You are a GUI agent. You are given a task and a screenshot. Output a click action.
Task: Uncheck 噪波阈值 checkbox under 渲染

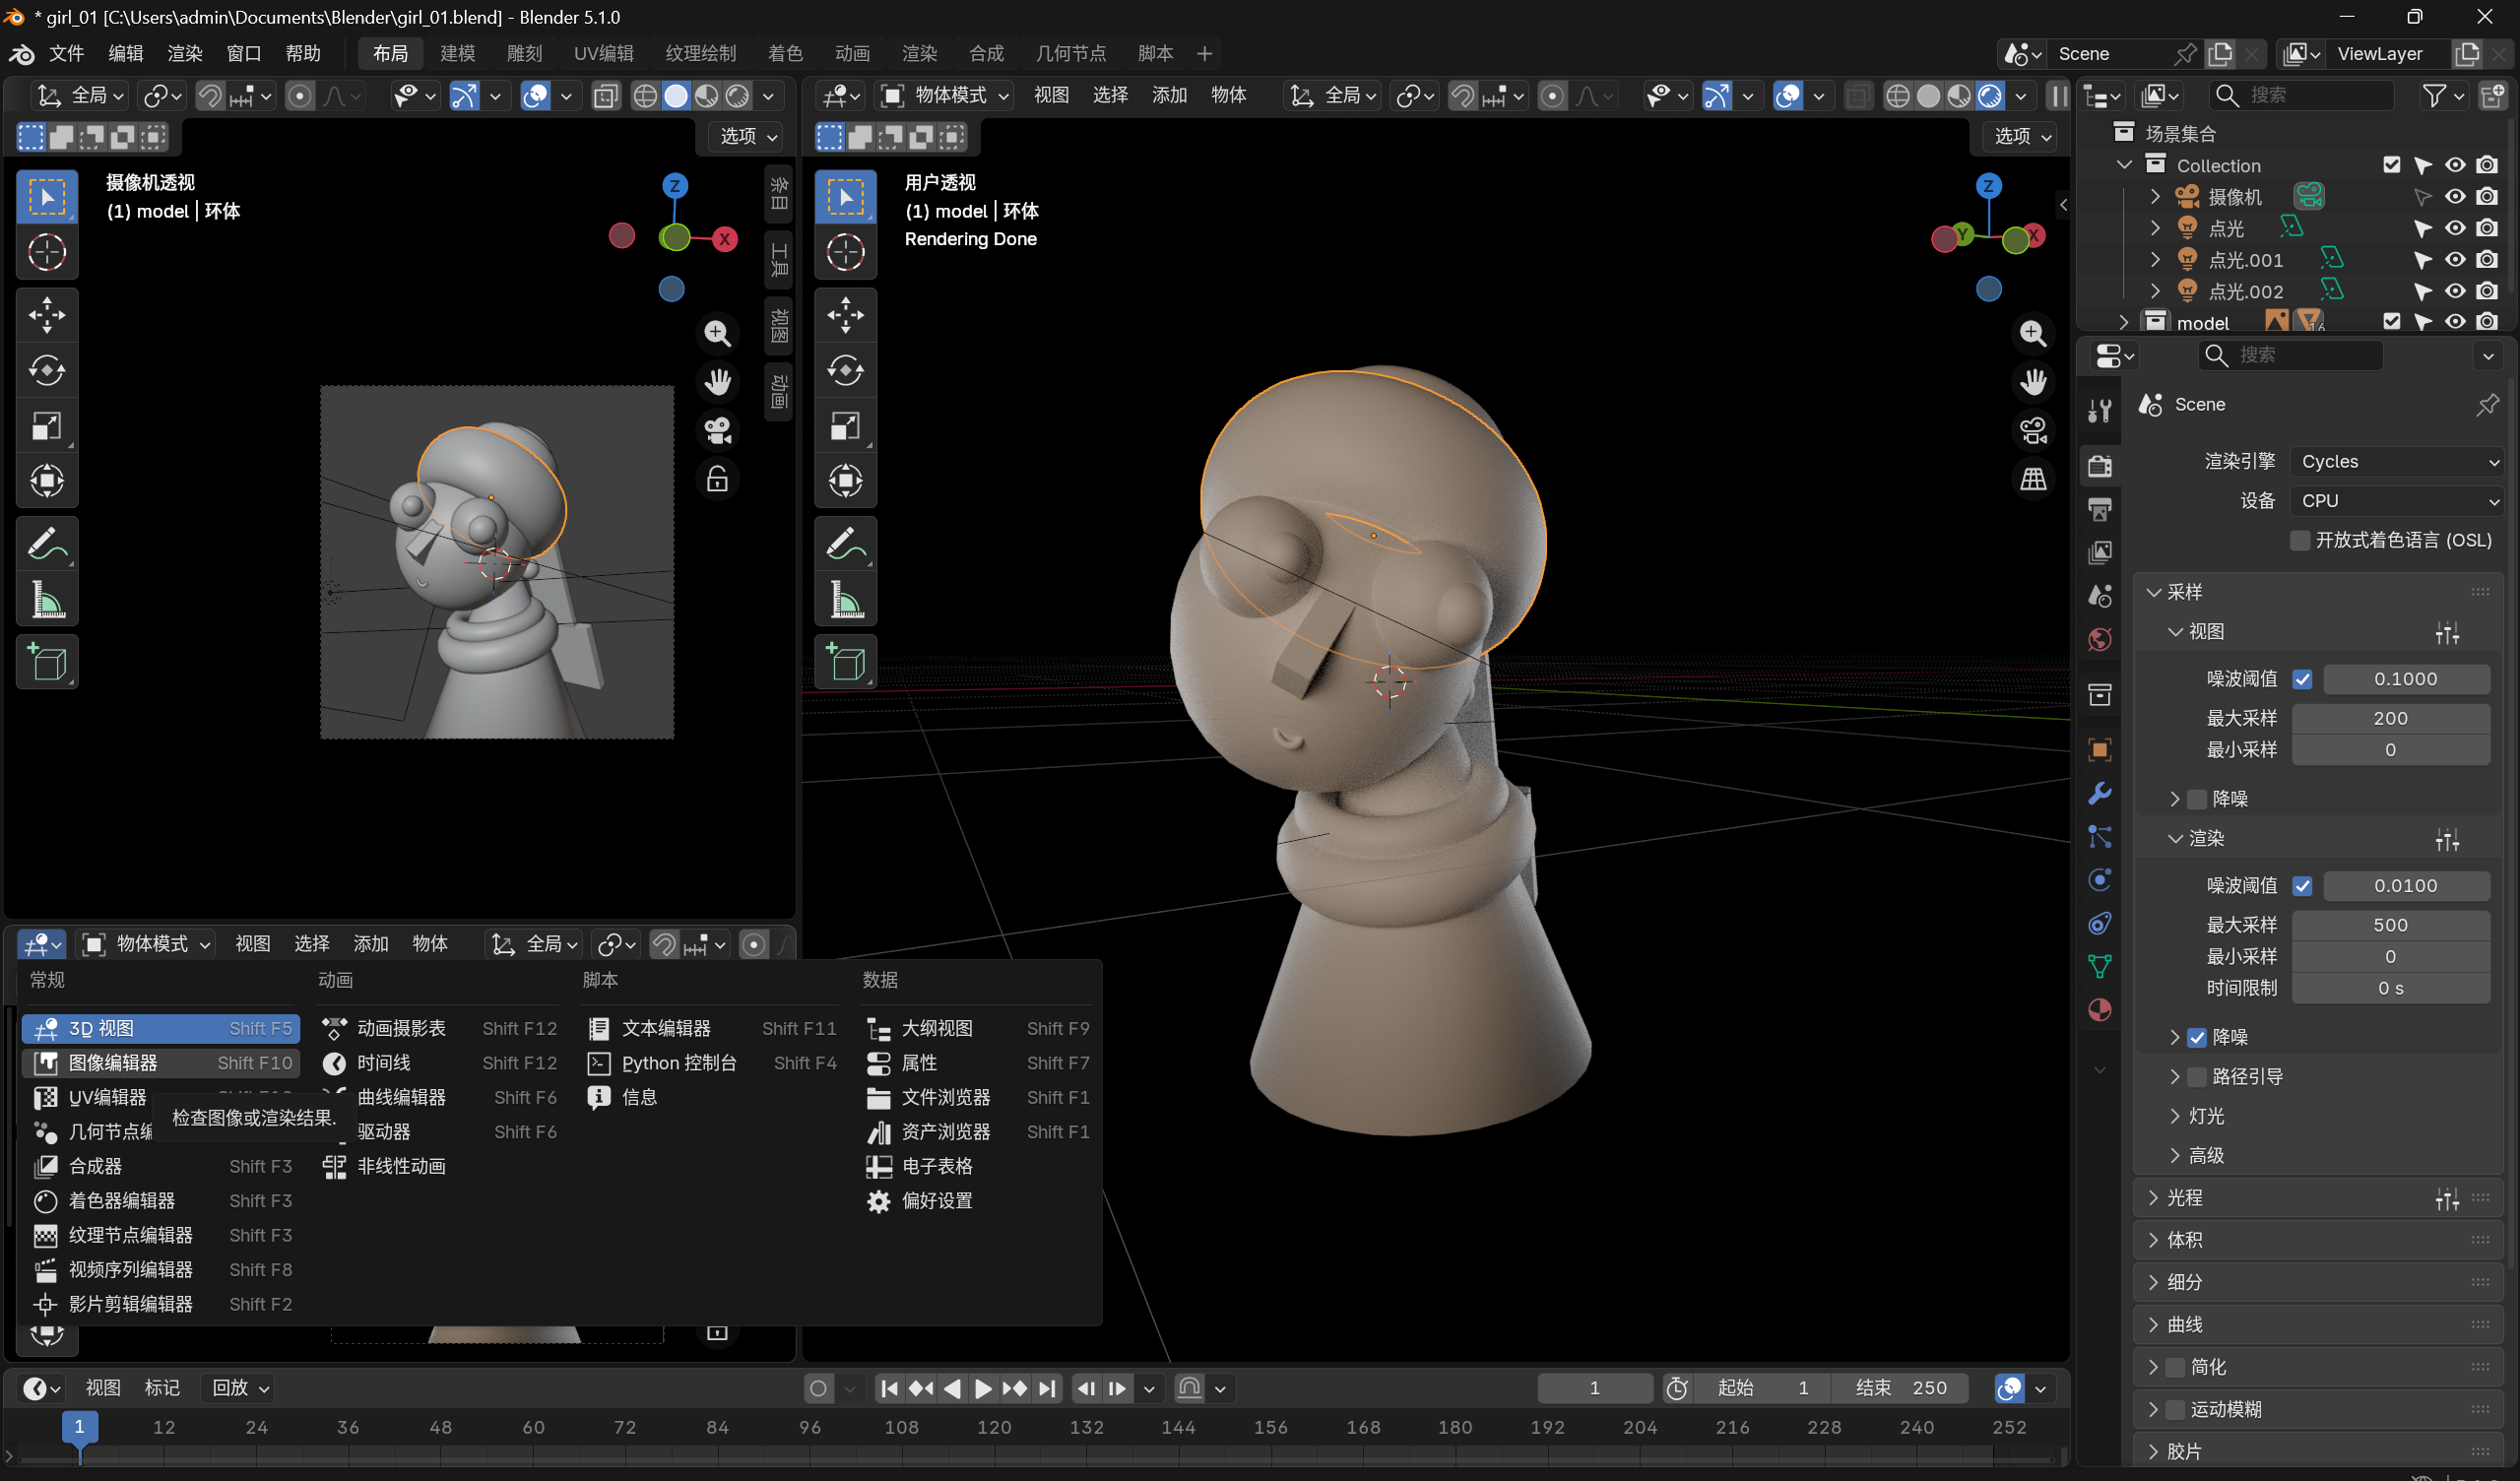(x=2302, y=886)
